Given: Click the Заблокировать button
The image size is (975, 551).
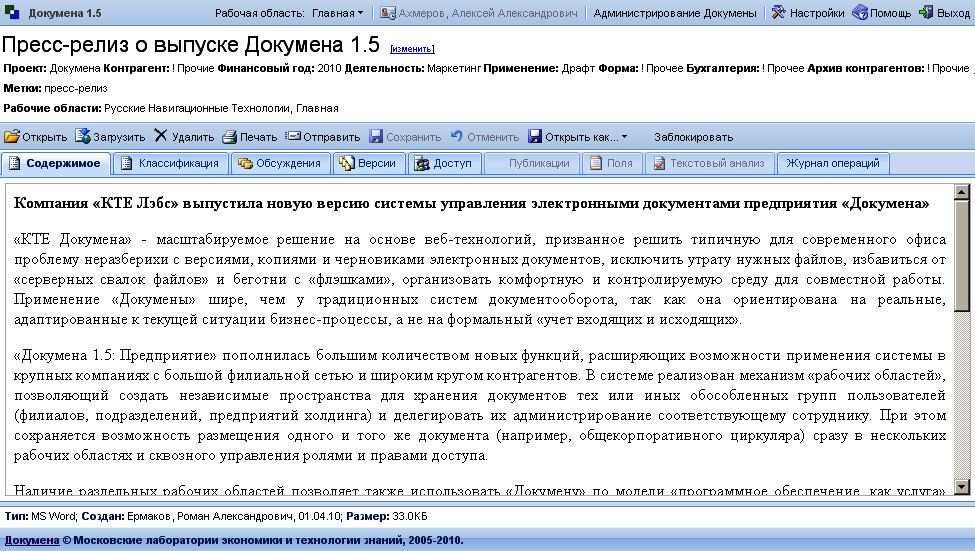Looking at the screenshot, I should (x=693, y=137).
